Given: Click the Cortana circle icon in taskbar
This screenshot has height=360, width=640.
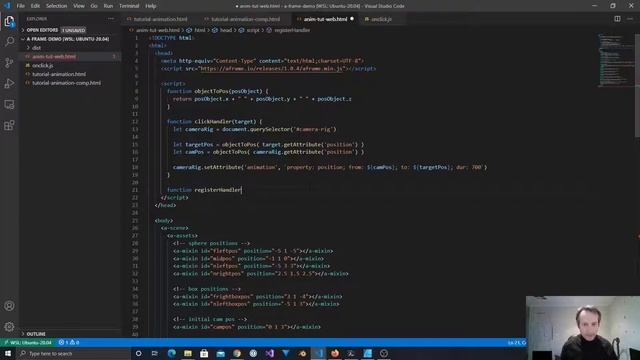Looking at the screenshot, I should tap(138, 353).
